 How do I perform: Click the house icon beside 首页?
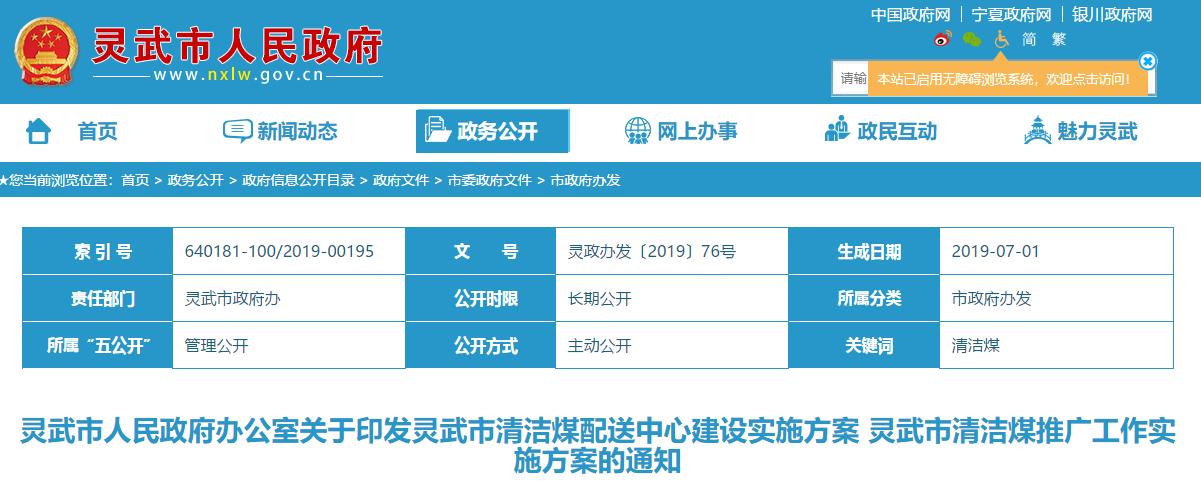(39, 131)
